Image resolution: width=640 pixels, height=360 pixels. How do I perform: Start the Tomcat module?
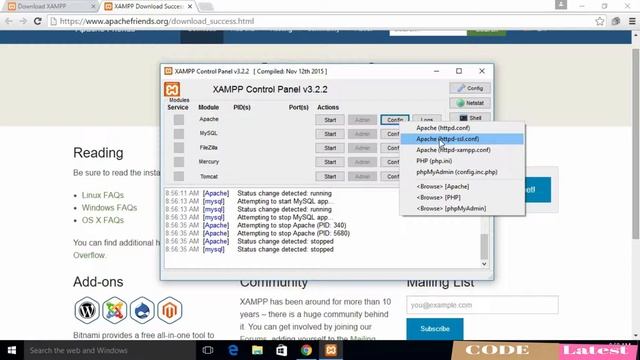(x=330, y=176)
